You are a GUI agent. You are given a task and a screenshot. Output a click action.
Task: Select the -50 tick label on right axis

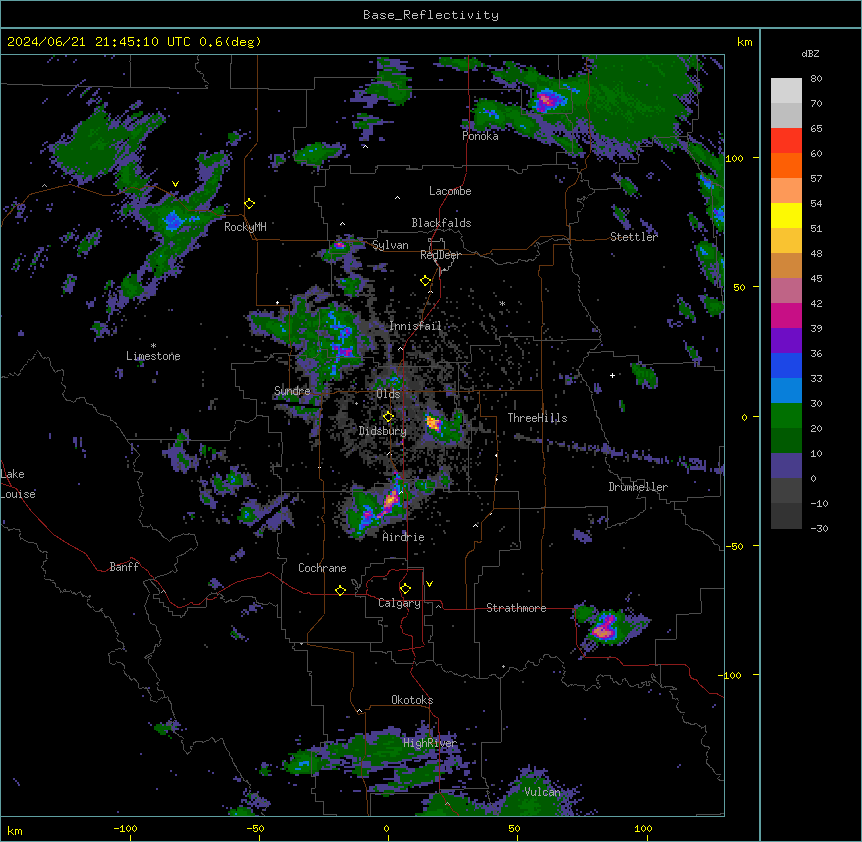pos(734,546)
